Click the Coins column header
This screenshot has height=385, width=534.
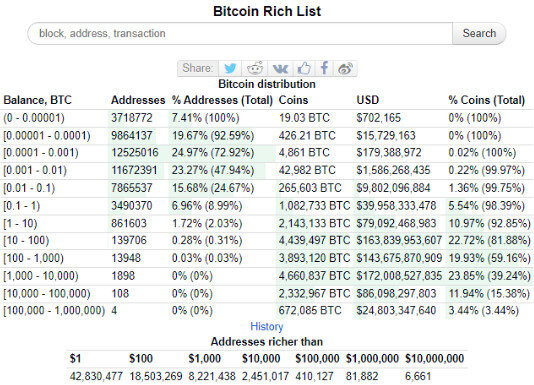pyautogui.click(x=293, y=100)
